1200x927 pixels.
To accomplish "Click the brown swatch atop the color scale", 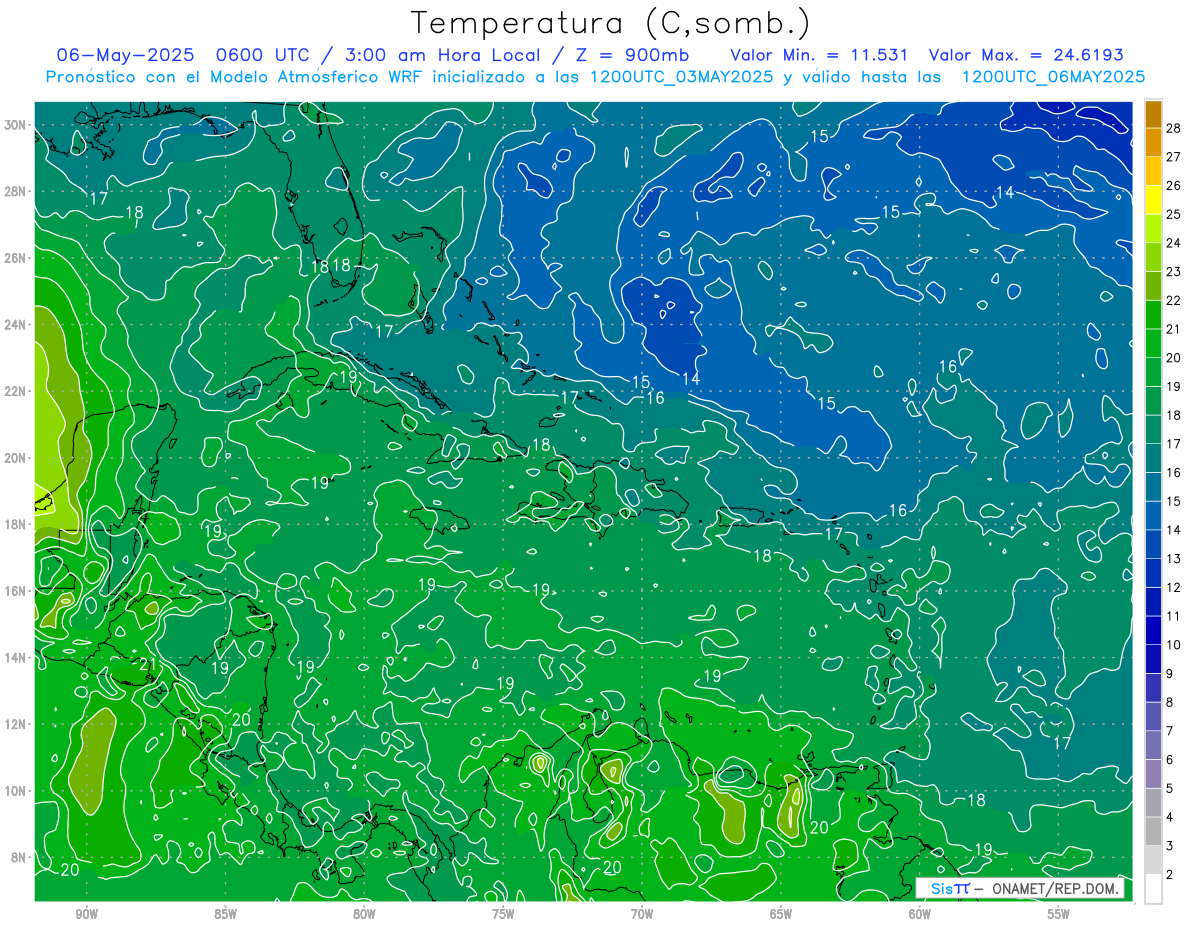I will pos(1153,113).
